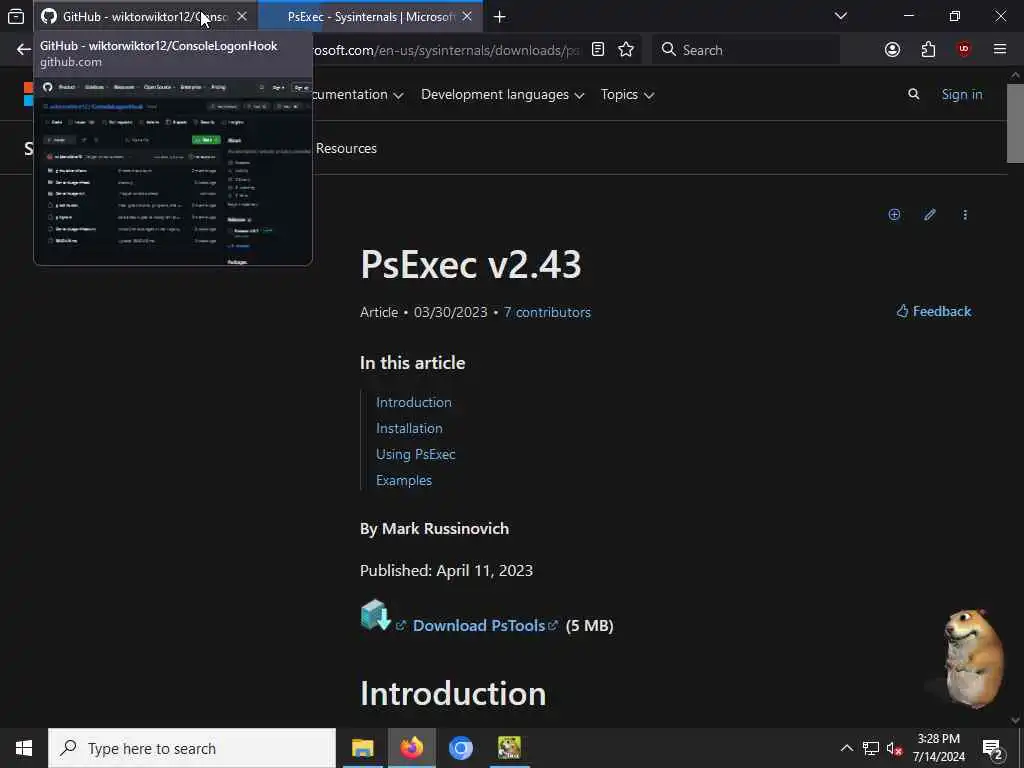1024x768 pixels.
Task: Click the Download PsTools link
Action: pos(479,626)
